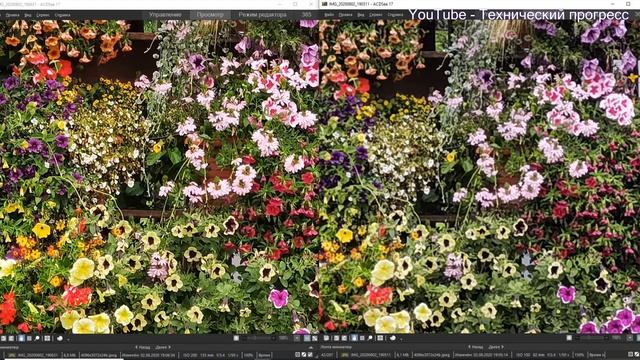Image resolution: width=640 pixels, height=360 pixels.
Task: Choose selection tool icon in right window
Action: click(x=362, y=338)
